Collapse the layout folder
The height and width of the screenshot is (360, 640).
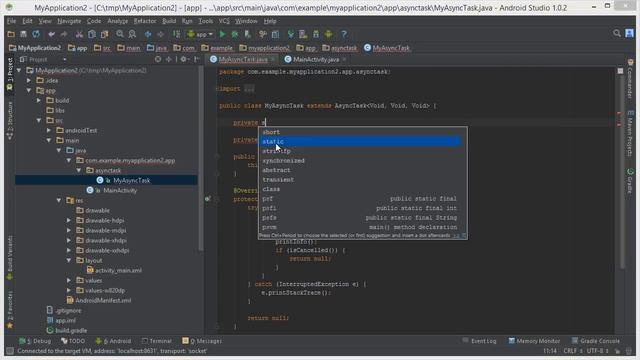(69, 260)
